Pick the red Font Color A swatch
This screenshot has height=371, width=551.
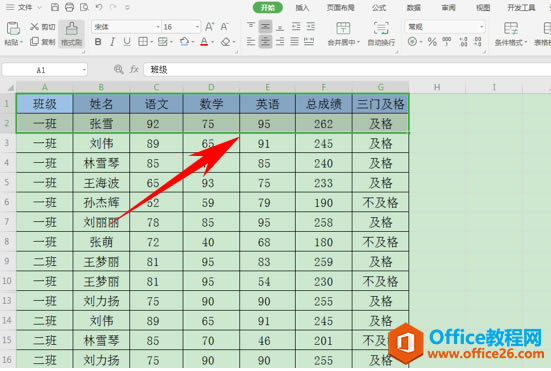(x=204, y=42)
